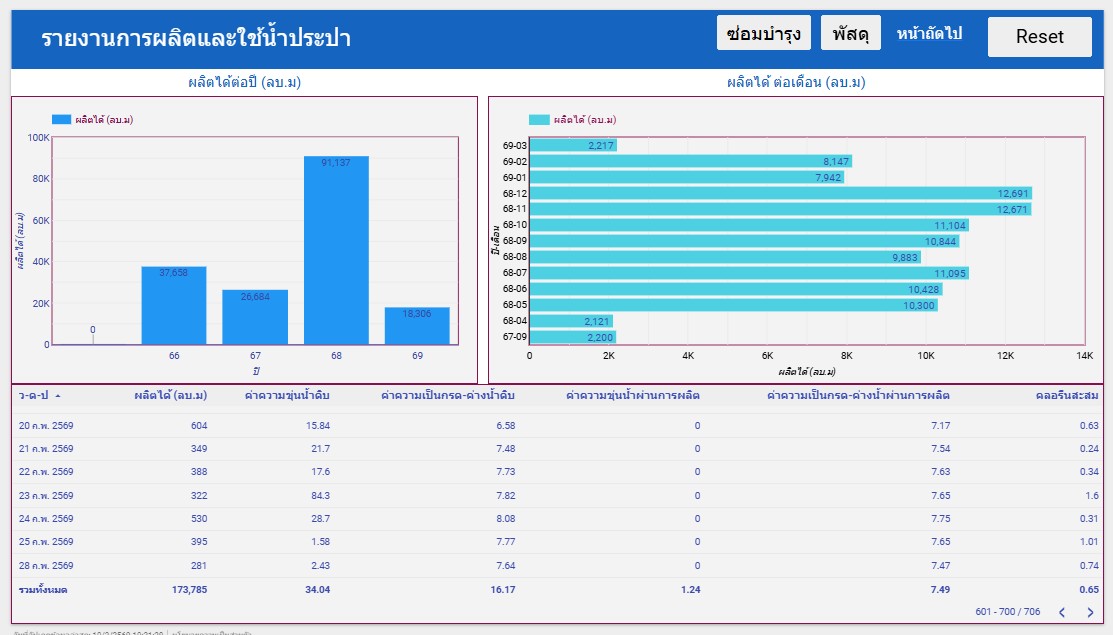Toggle sort arrow on ว-ด-ป column

coord(57,396)
